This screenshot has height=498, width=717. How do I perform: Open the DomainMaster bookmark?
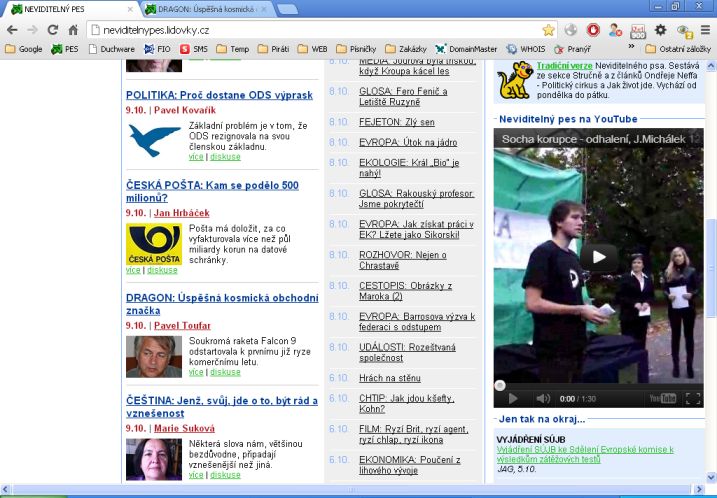pyautogui.click(x=466, y=49)
